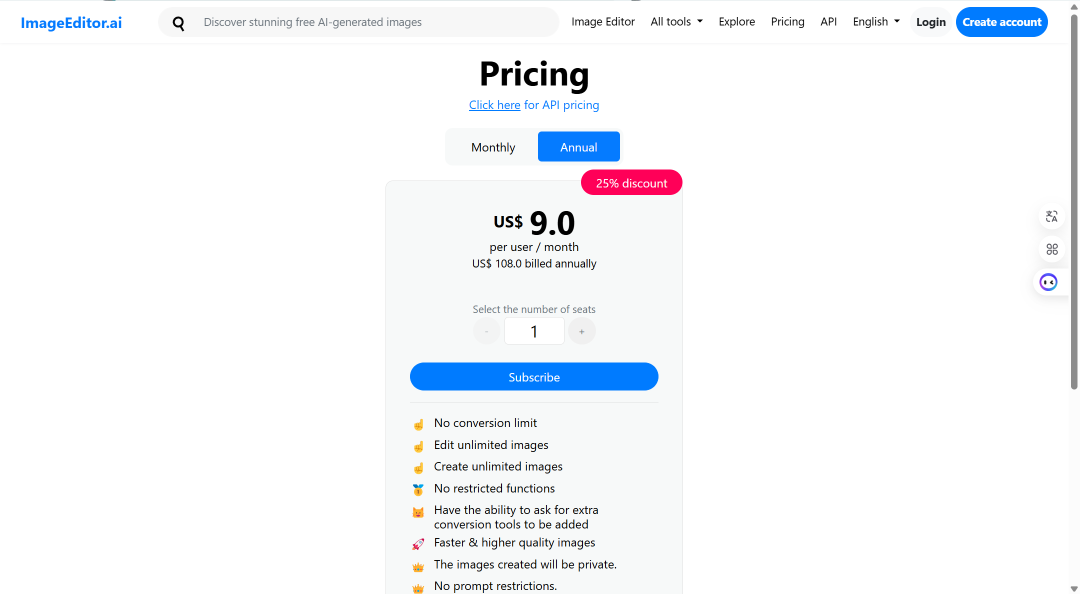The width and height of the screenshot is (1080, 594).
Task: Expand the All tools dropdown
Action: [676, 22]
